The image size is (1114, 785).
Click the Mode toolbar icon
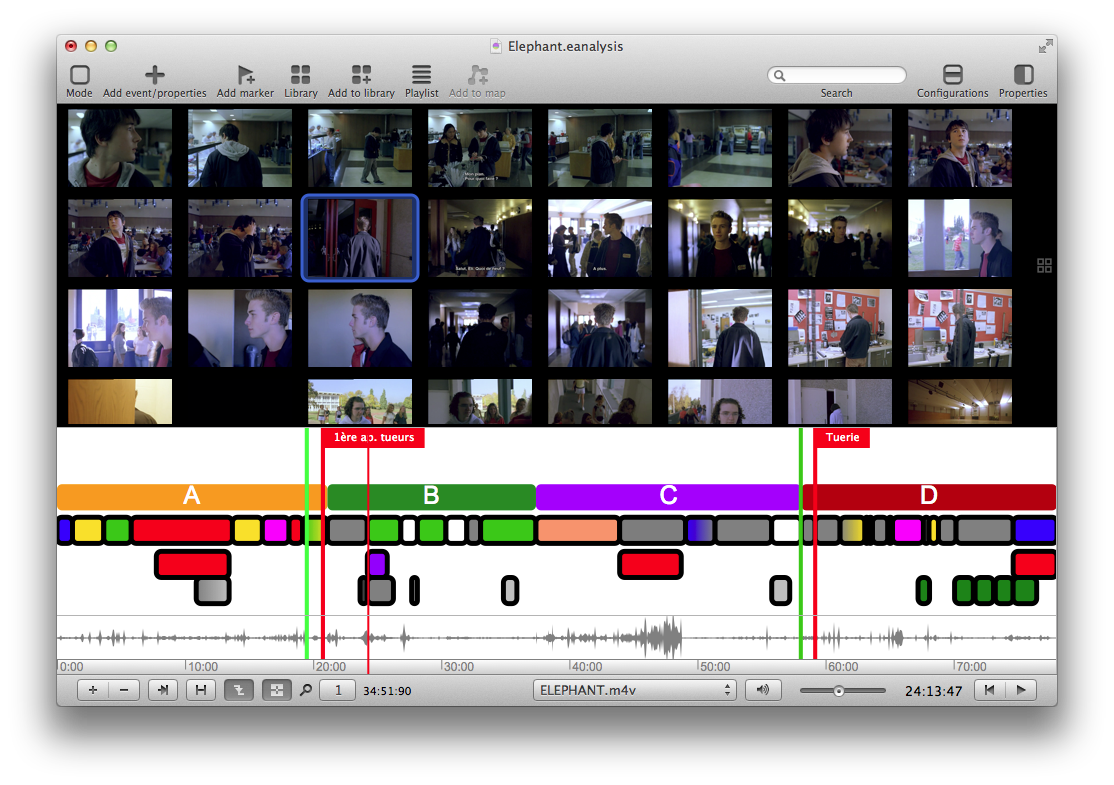point(80,75)
